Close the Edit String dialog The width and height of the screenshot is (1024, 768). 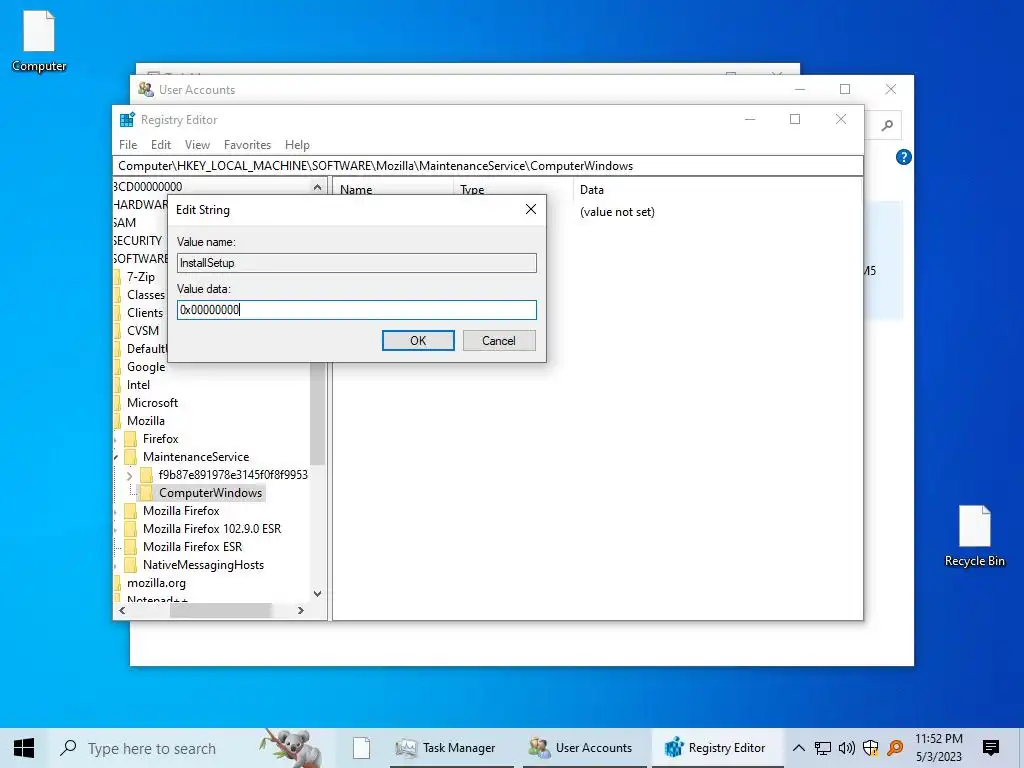[x=531, y=209]
